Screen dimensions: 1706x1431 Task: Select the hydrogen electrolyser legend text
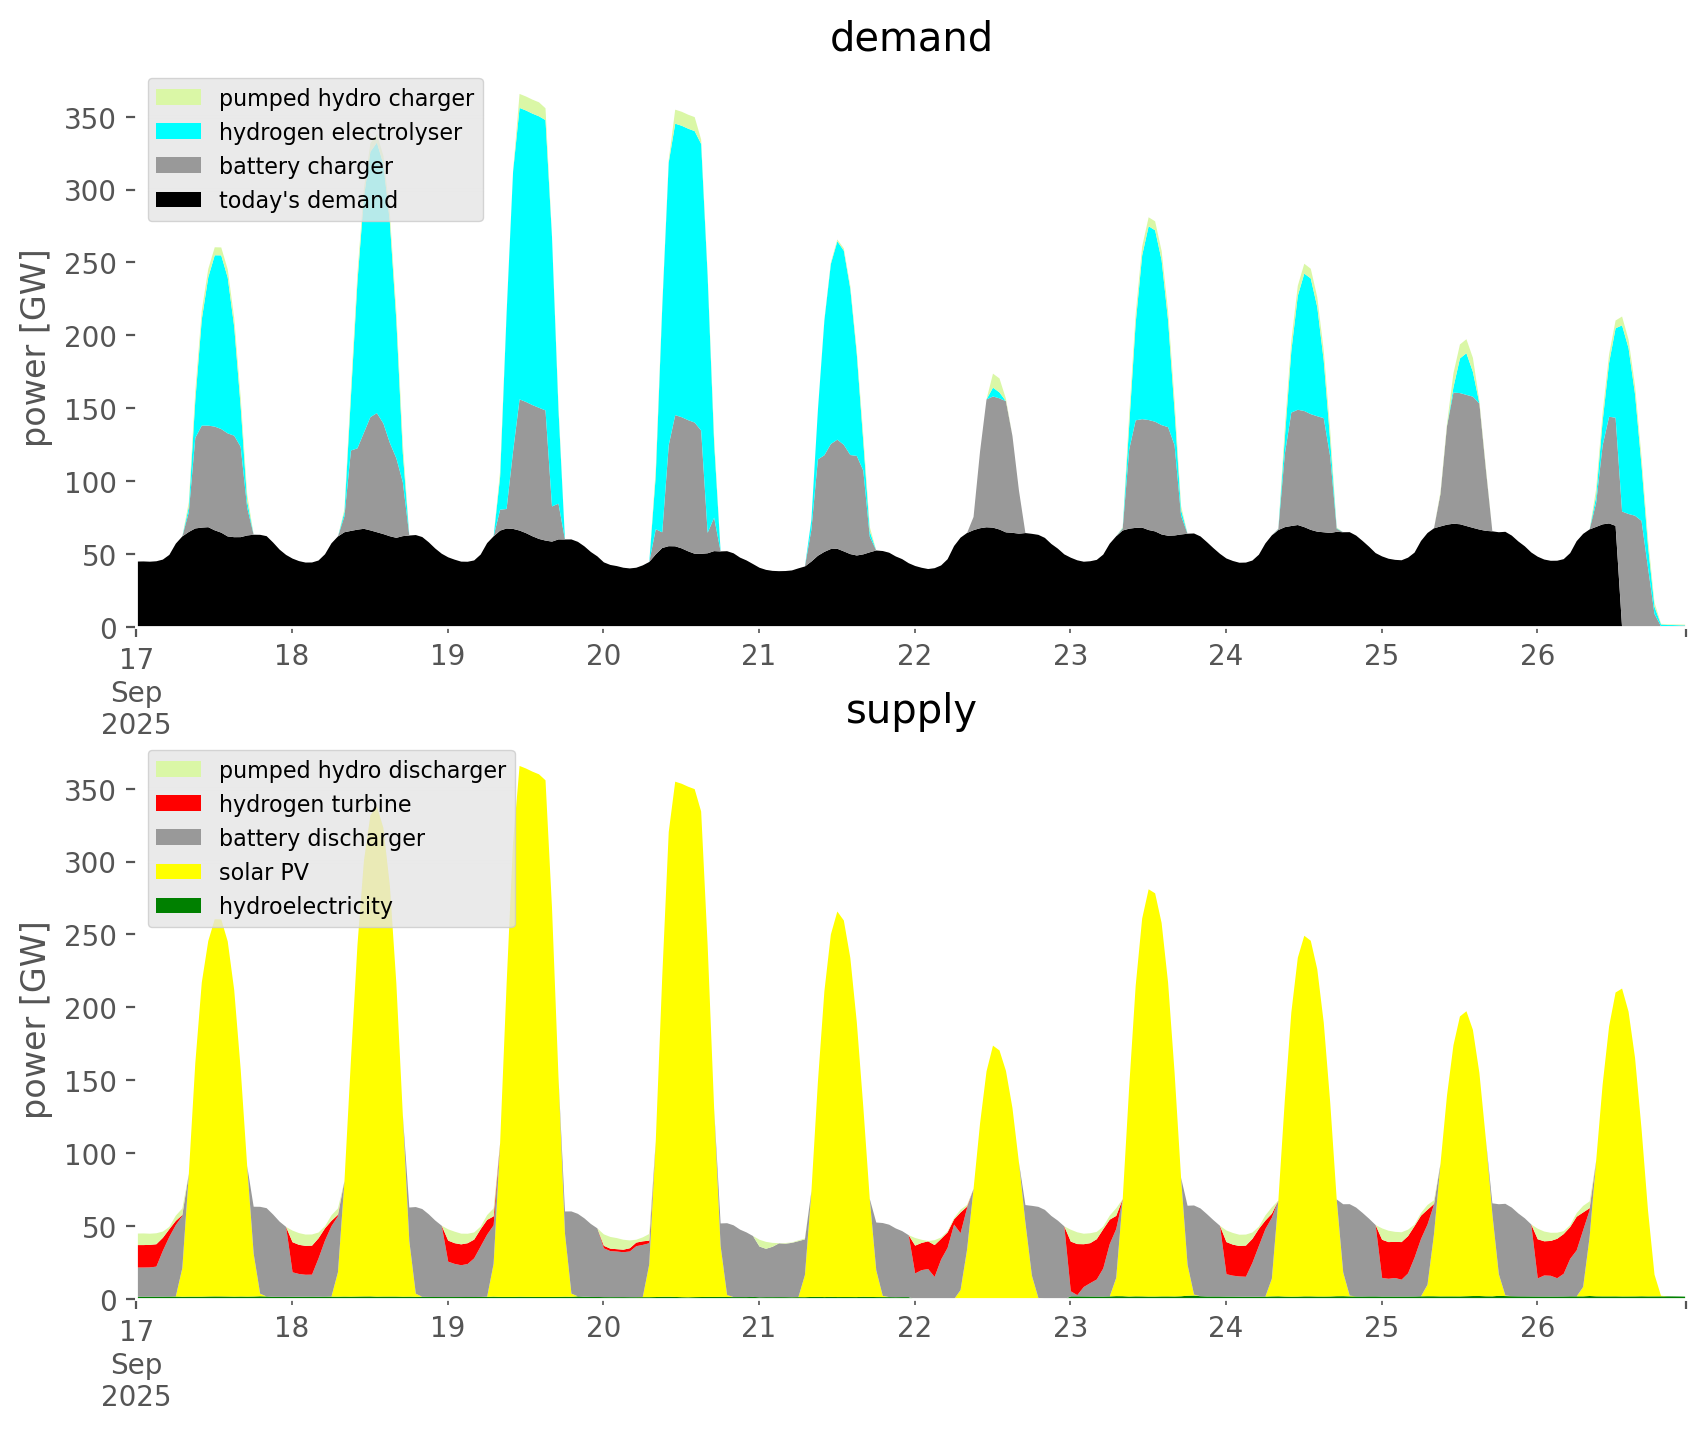click(x=340, y=132)
